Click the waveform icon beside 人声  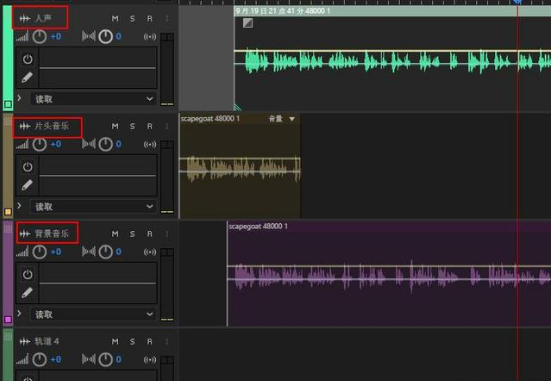point(25,18)
